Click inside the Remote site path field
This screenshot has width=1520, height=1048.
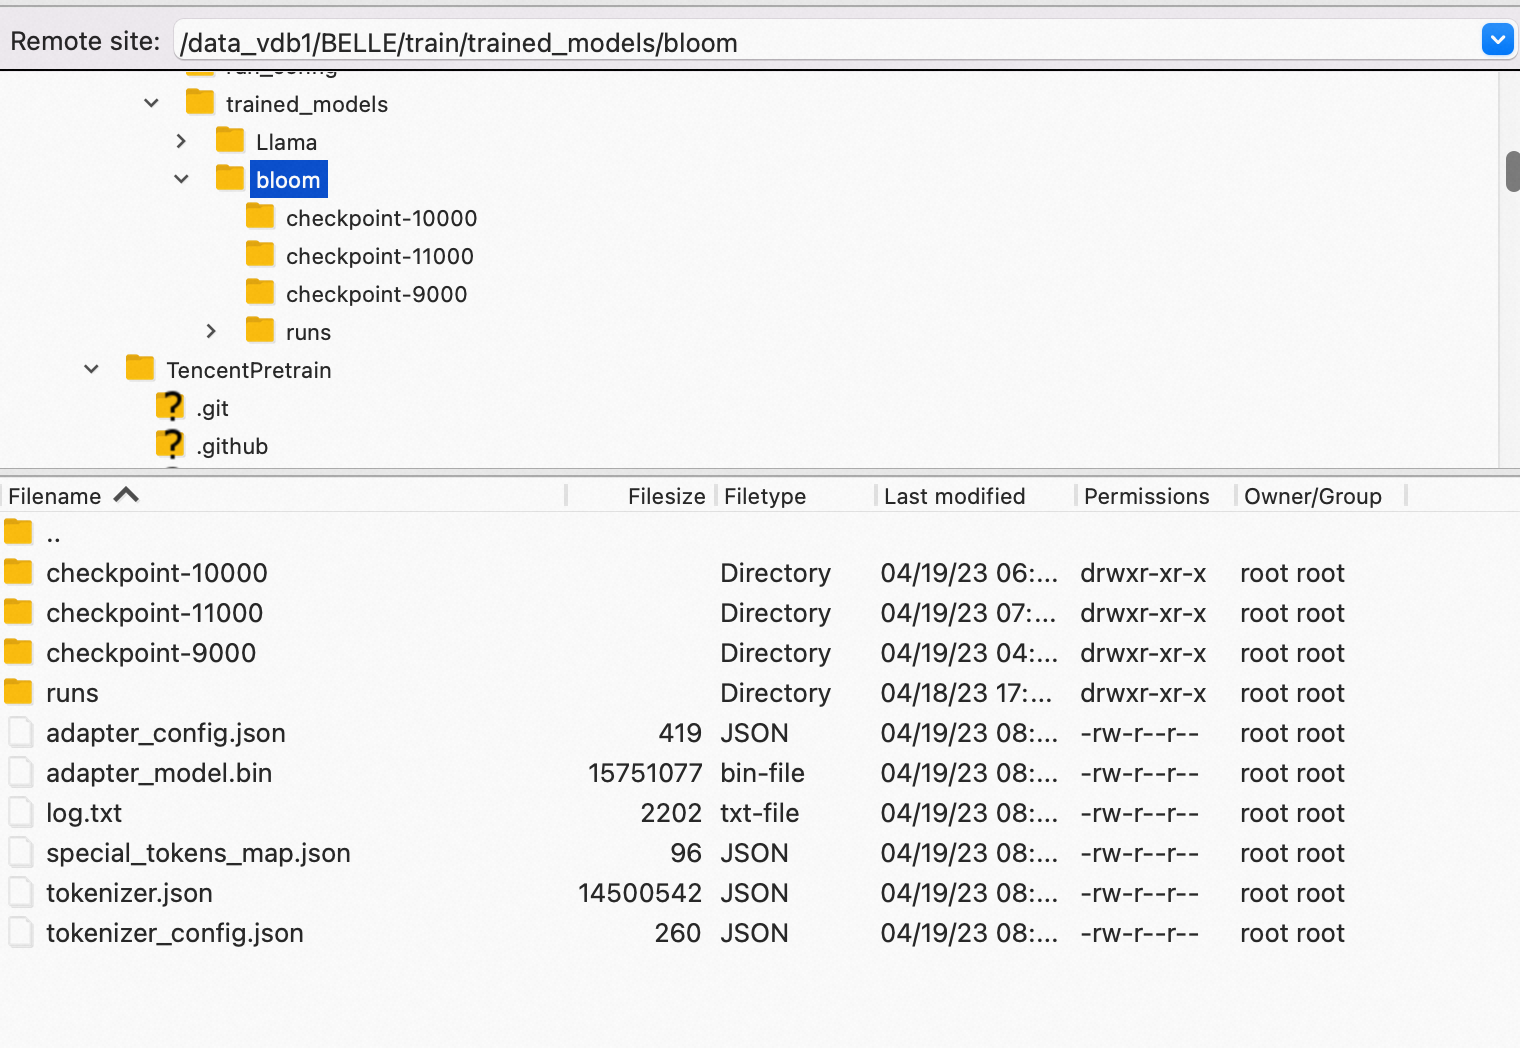[x=700, y=42]
